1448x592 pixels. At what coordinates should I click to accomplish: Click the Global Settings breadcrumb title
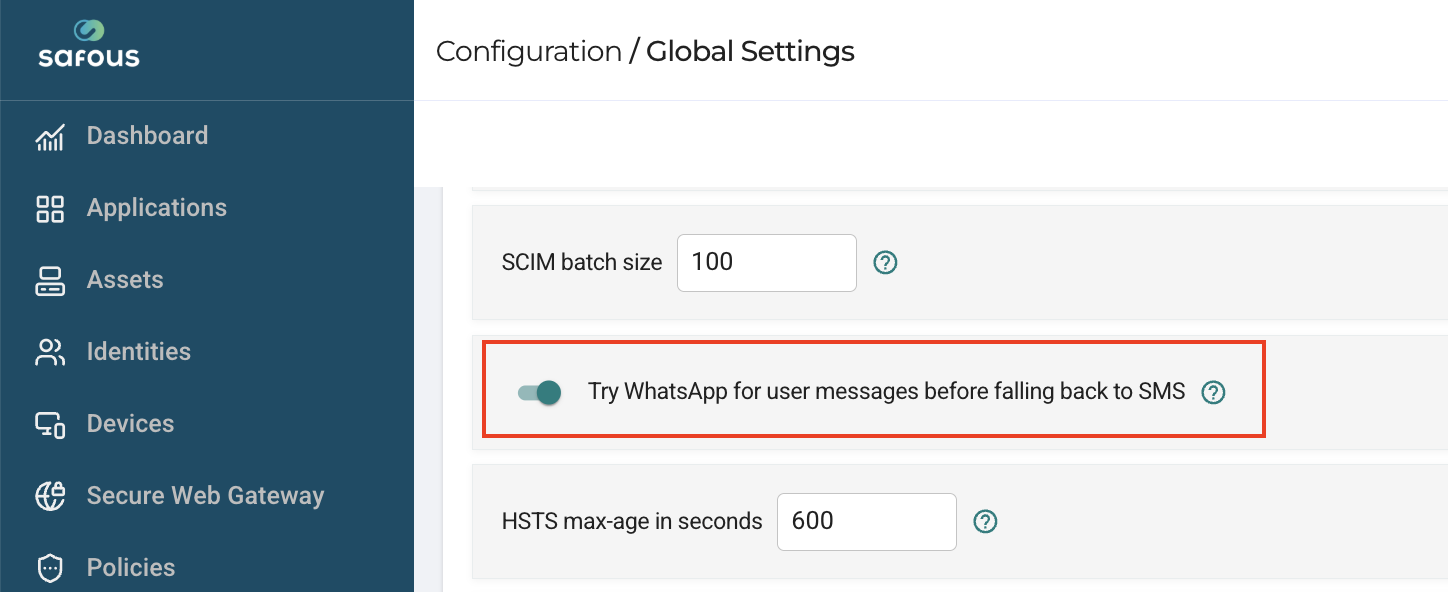click(751, 51)
